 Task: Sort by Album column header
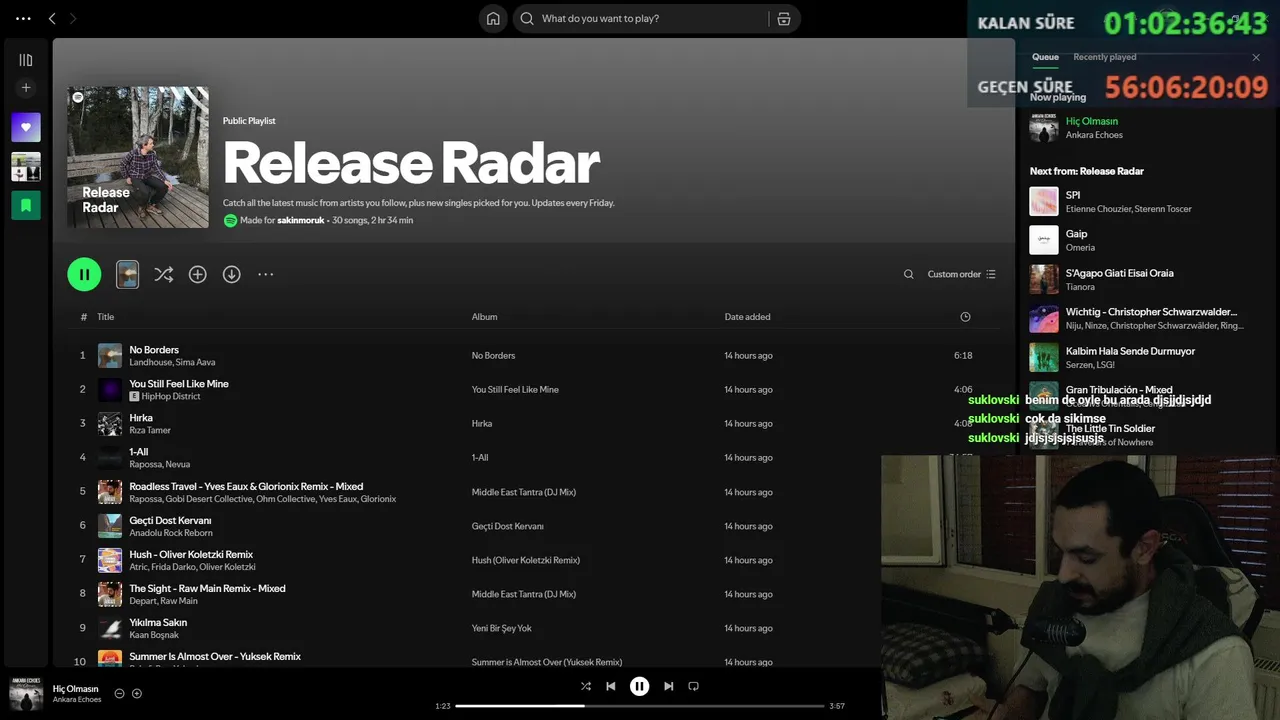(x=484, y=317)
